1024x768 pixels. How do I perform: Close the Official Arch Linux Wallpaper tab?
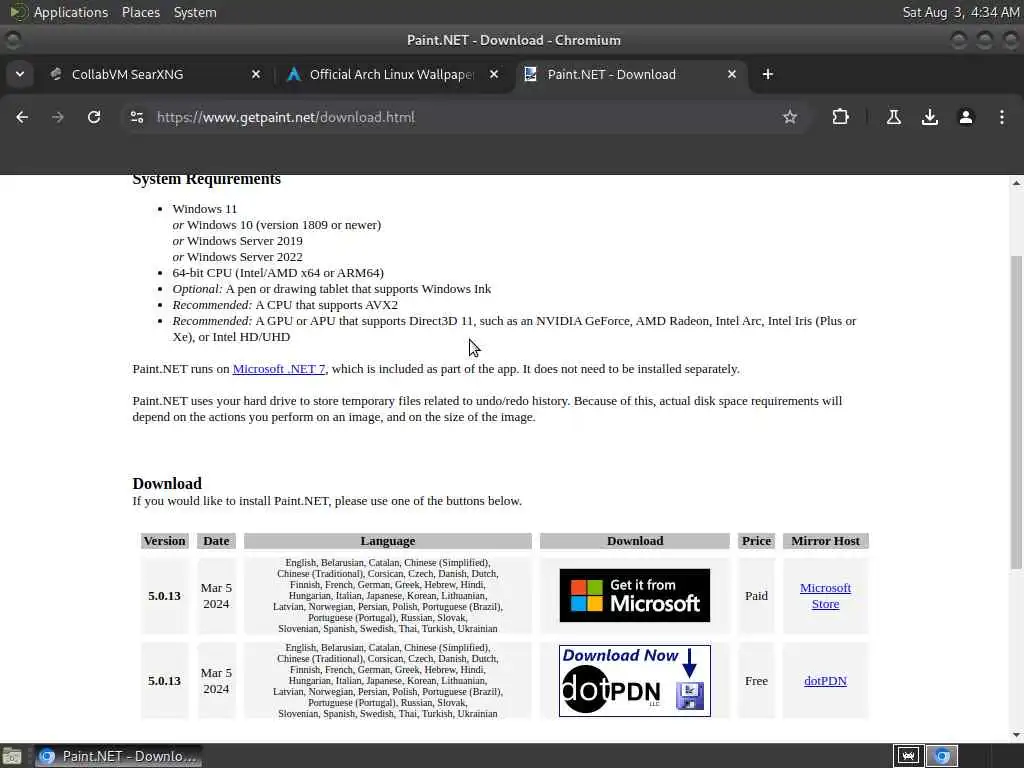pyautogui.click(x=494, y=74)
